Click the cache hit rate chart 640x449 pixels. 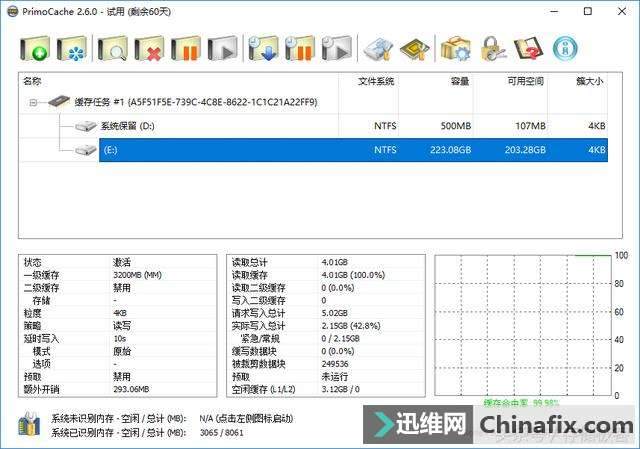[x=522, y=325]
